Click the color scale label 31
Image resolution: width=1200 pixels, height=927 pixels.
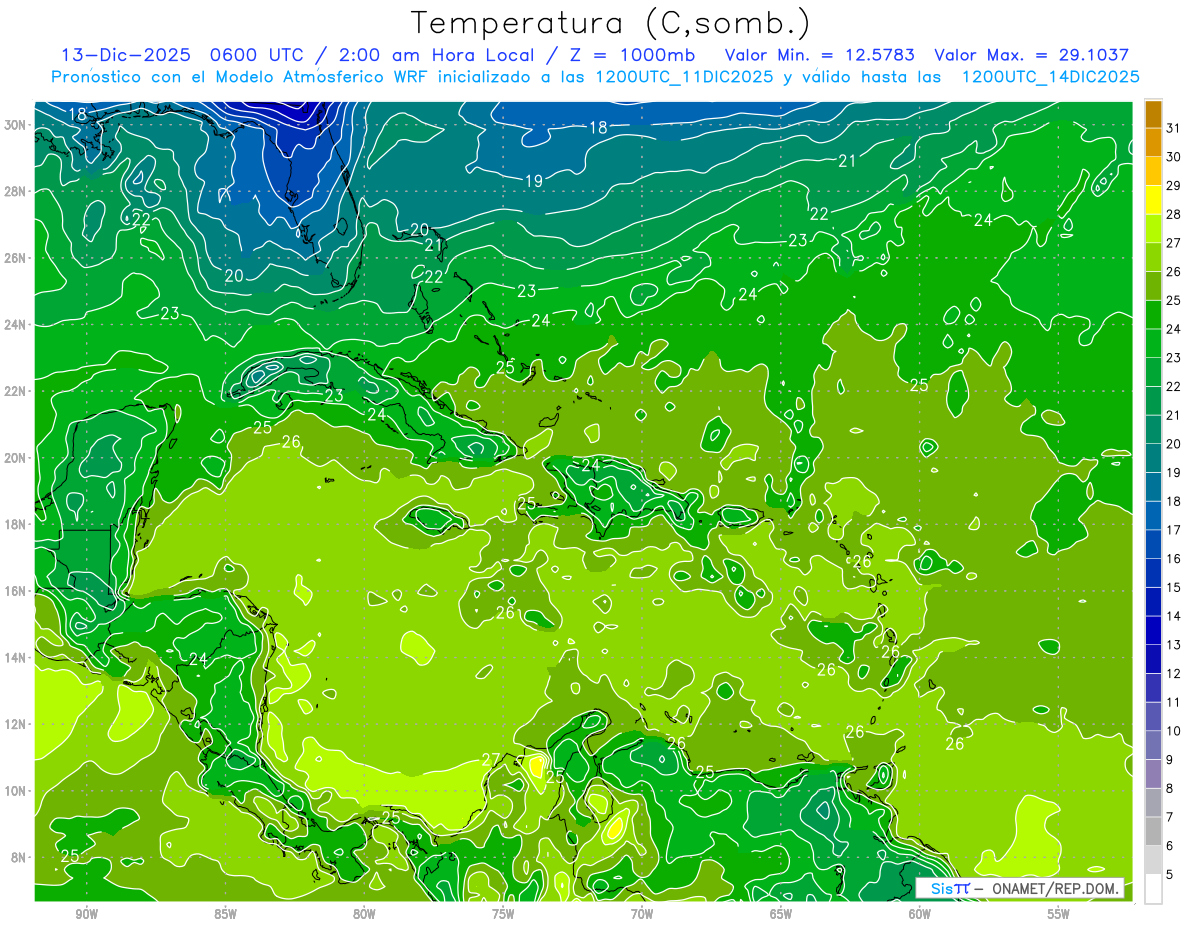point(1173,127)
